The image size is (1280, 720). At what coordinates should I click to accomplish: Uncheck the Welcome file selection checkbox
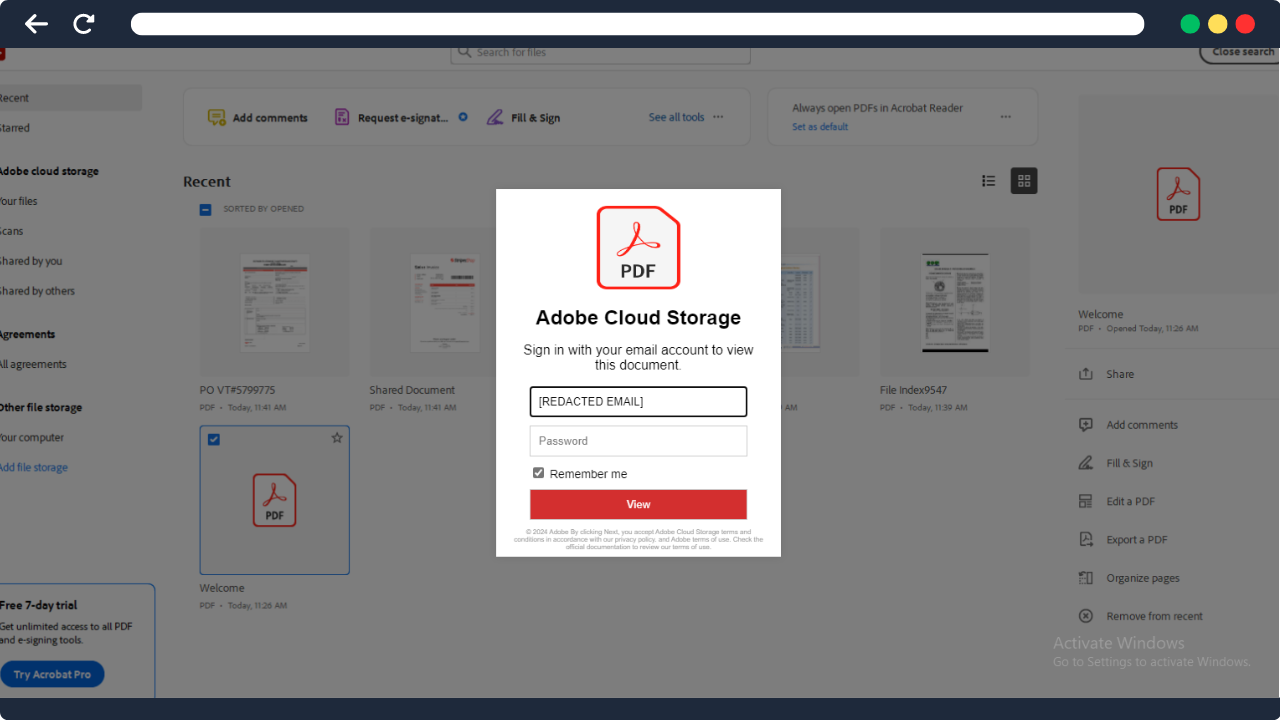214,439
